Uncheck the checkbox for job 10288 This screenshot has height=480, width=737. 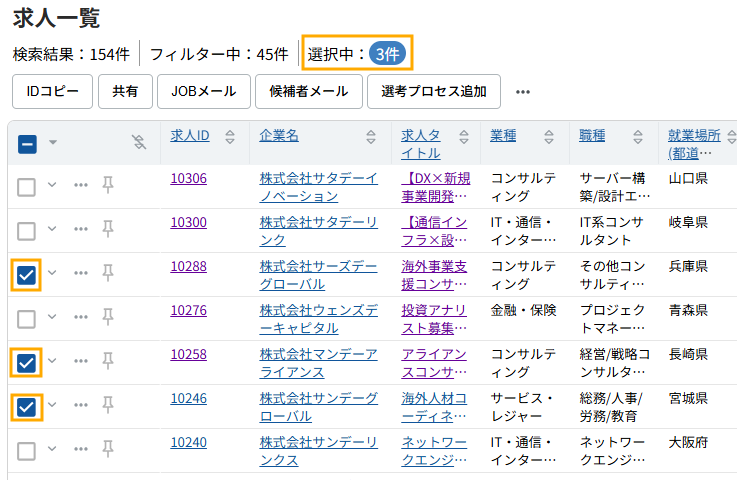(x=27, y=274)
